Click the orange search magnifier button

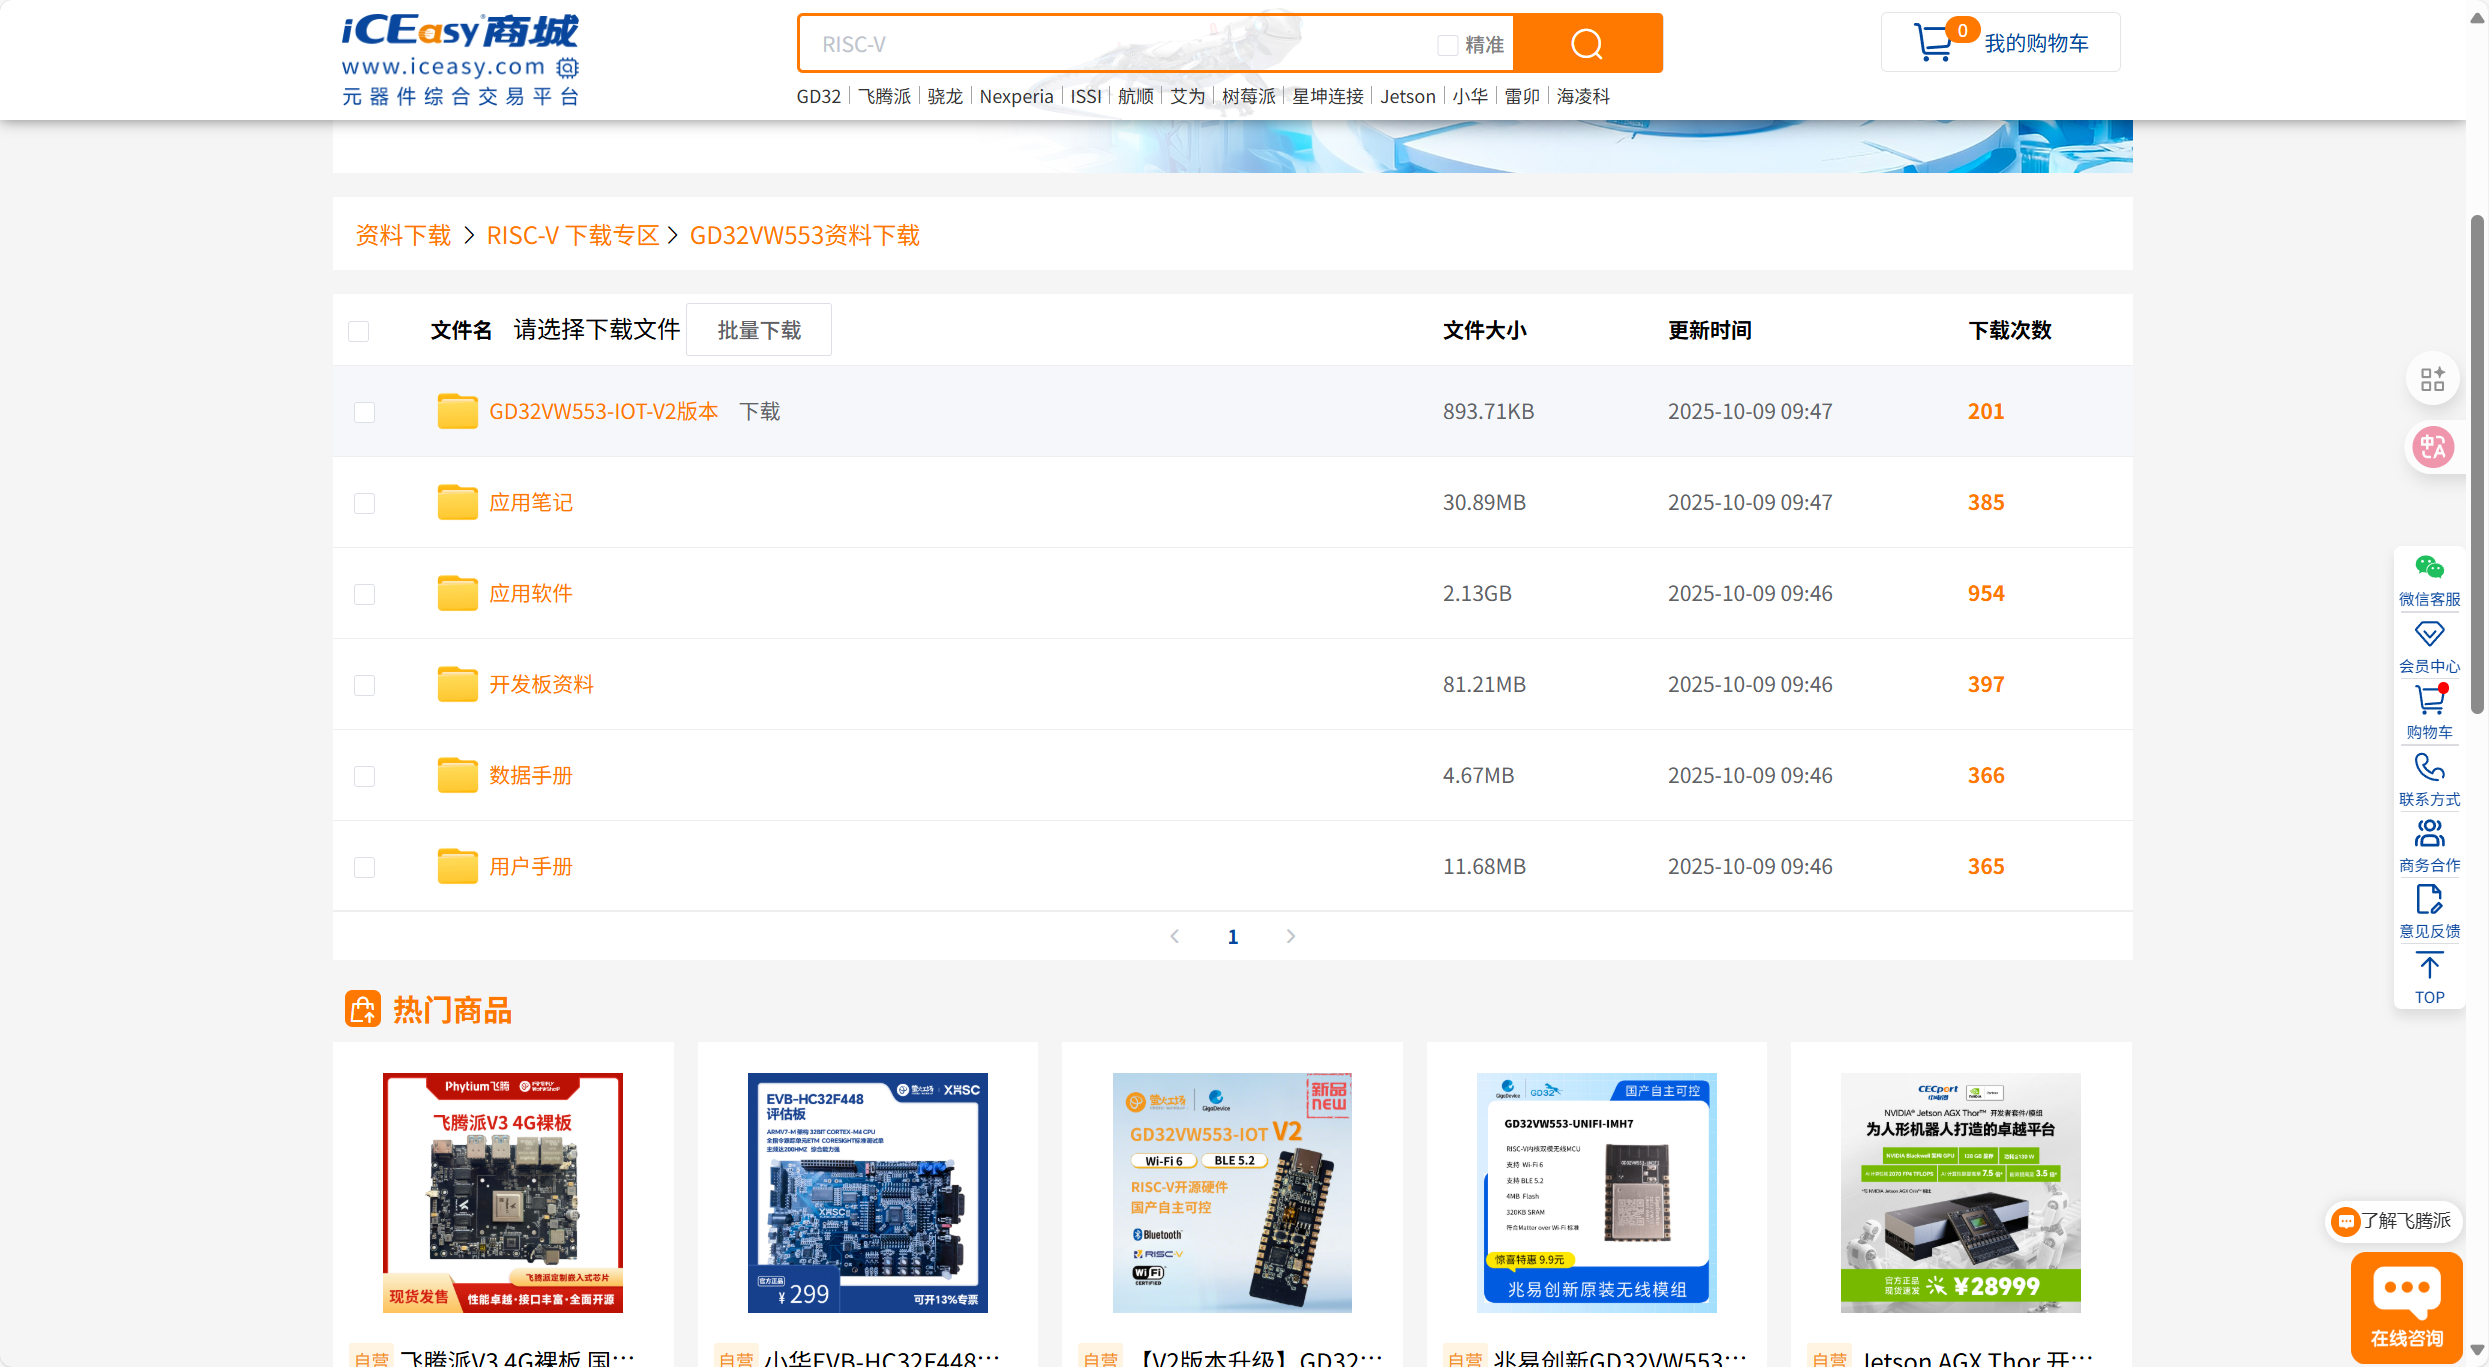click(1587, 44)
